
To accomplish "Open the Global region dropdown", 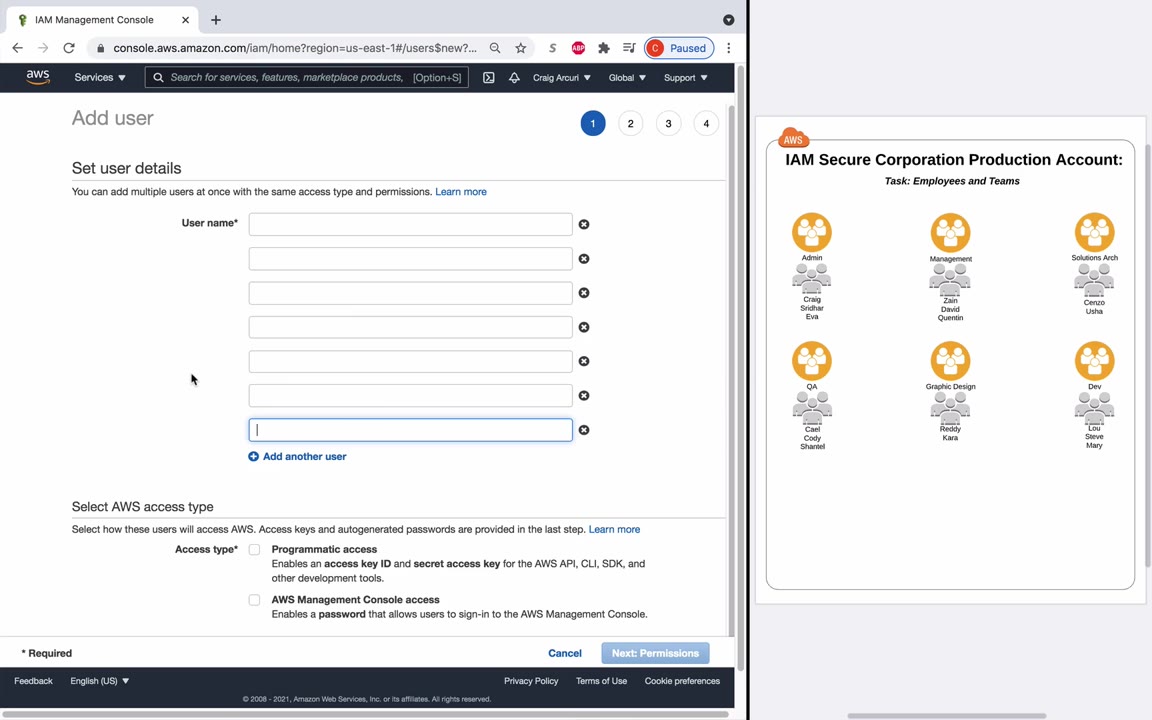I will tap(627, 77).
